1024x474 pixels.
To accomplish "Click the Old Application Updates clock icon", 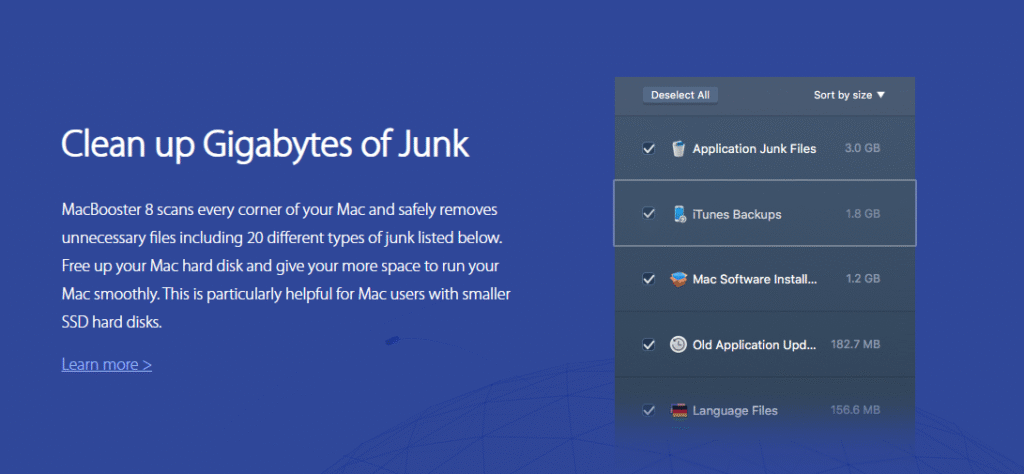I will tap(679, 345).
